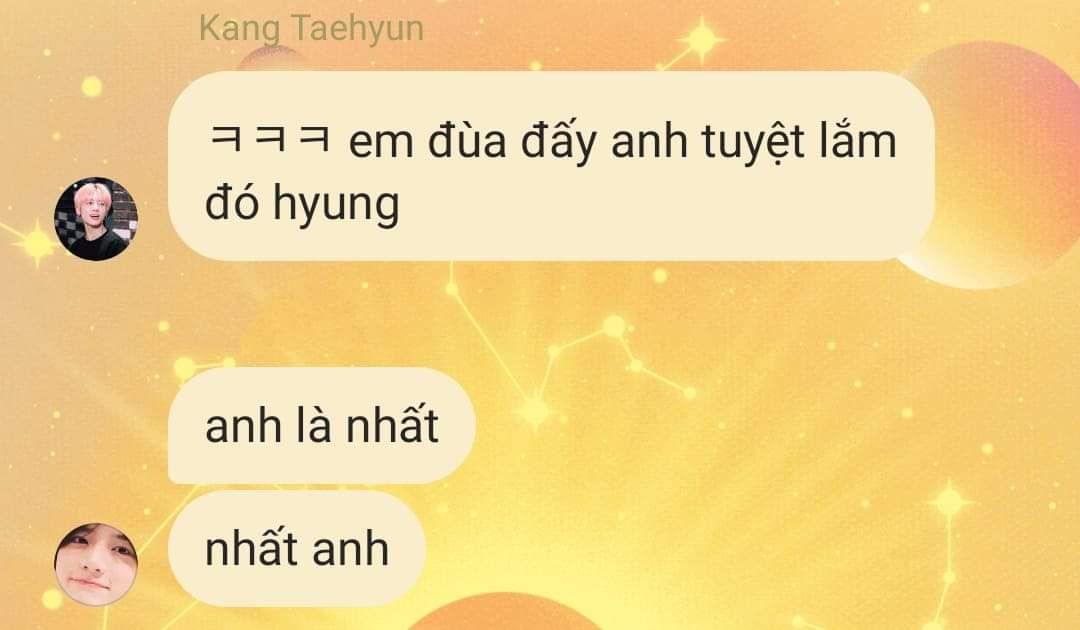Viewport: 1080px width, 630px height.
Task: Tap the yellow star left of pink avatar
Action: (x=34, y=244)
